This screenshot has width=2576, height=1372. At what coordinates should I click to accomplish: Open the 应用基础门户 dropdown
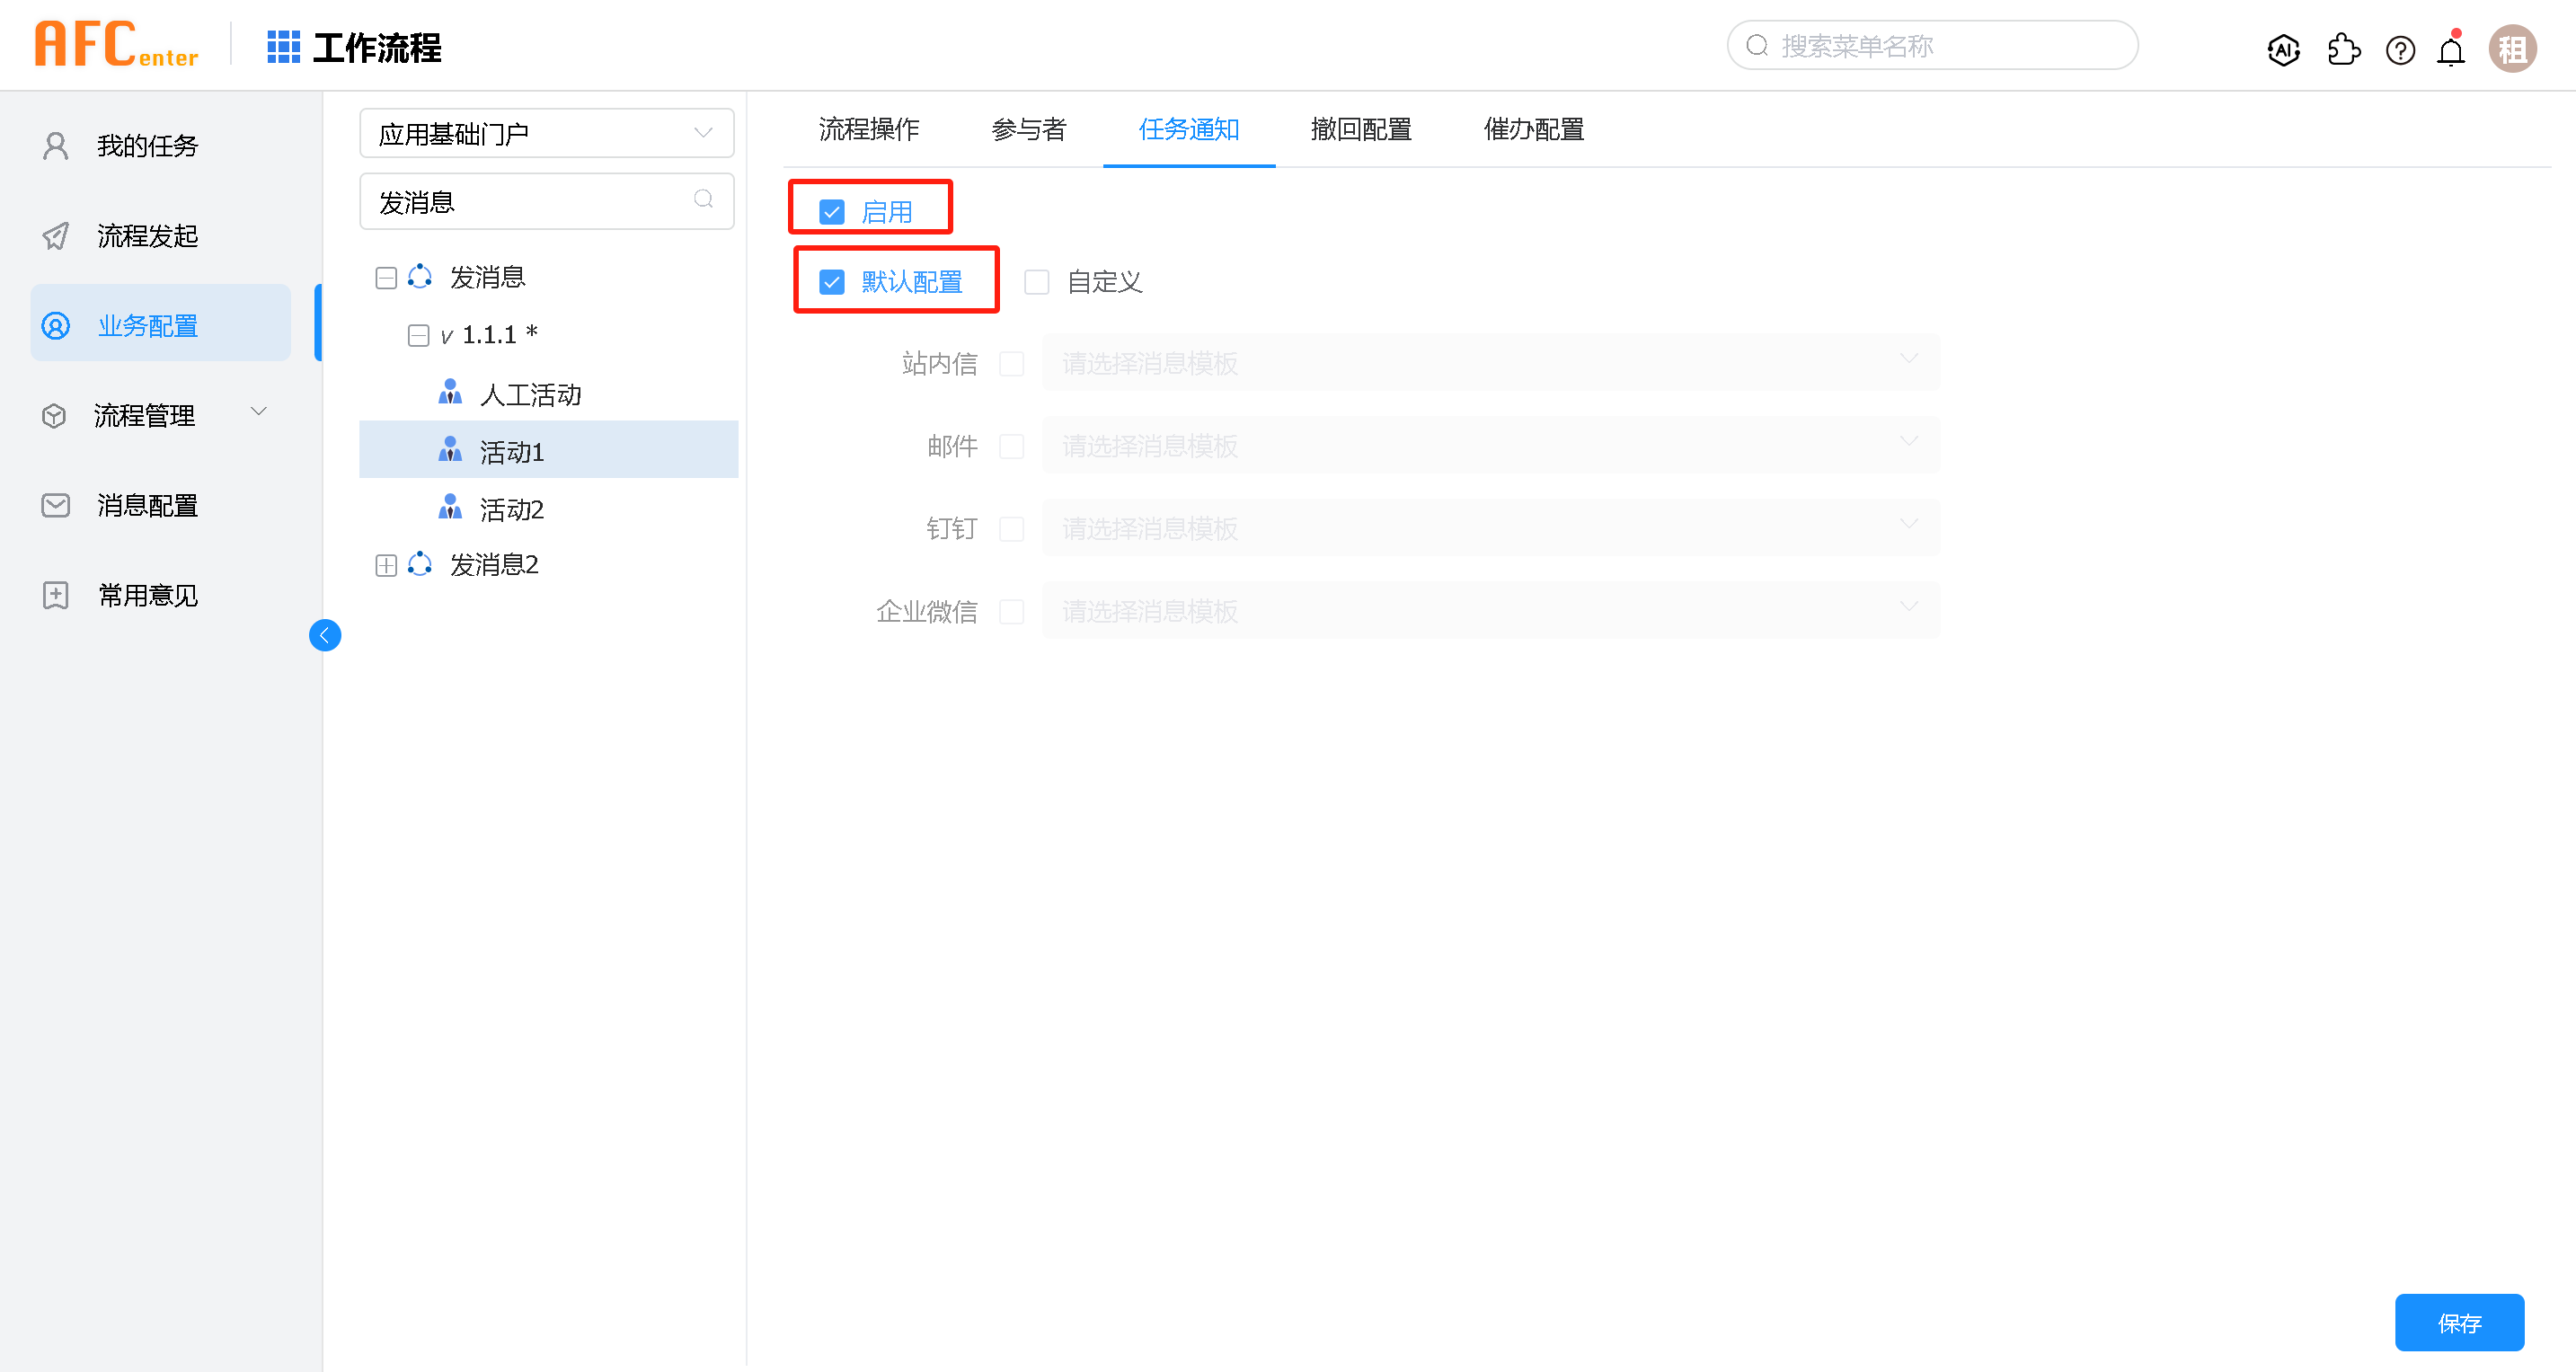(x=546, y=133)
